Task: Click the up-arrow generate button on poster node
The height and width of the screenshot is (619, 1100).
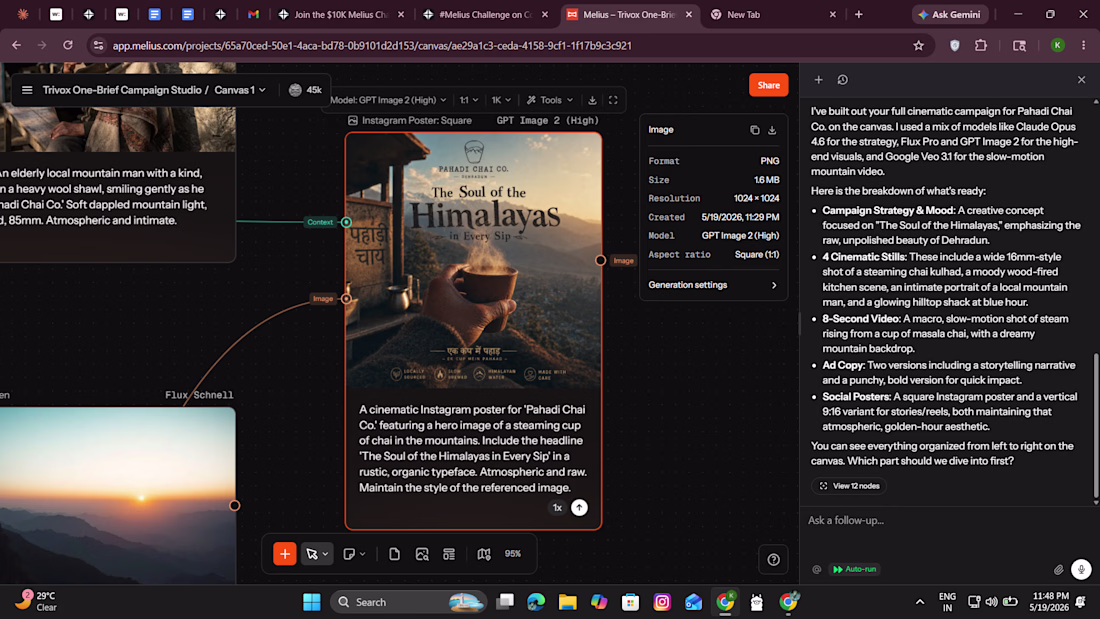Action: pos(579,507)
